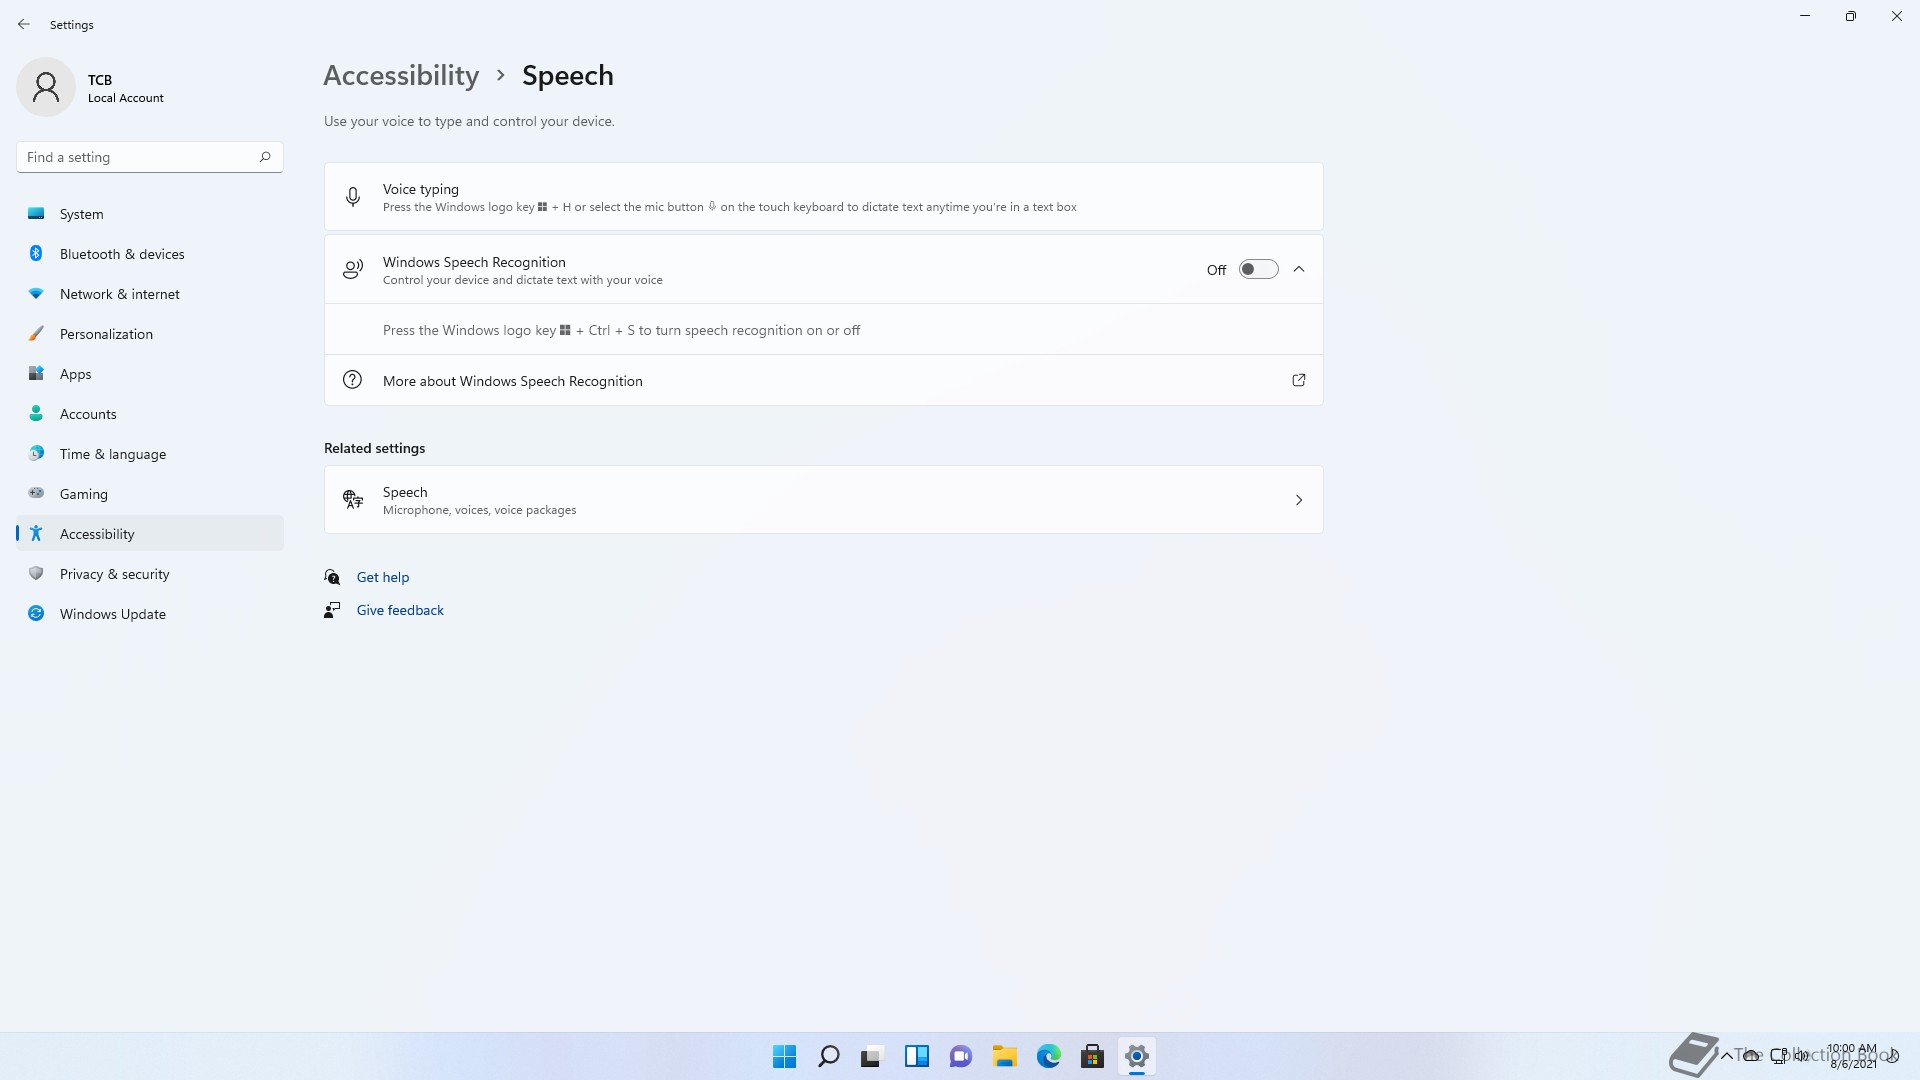This screenshot has height=1080, width=1920.
Task: Click the Voice typing microphone icon
Action: click(353, 197)
